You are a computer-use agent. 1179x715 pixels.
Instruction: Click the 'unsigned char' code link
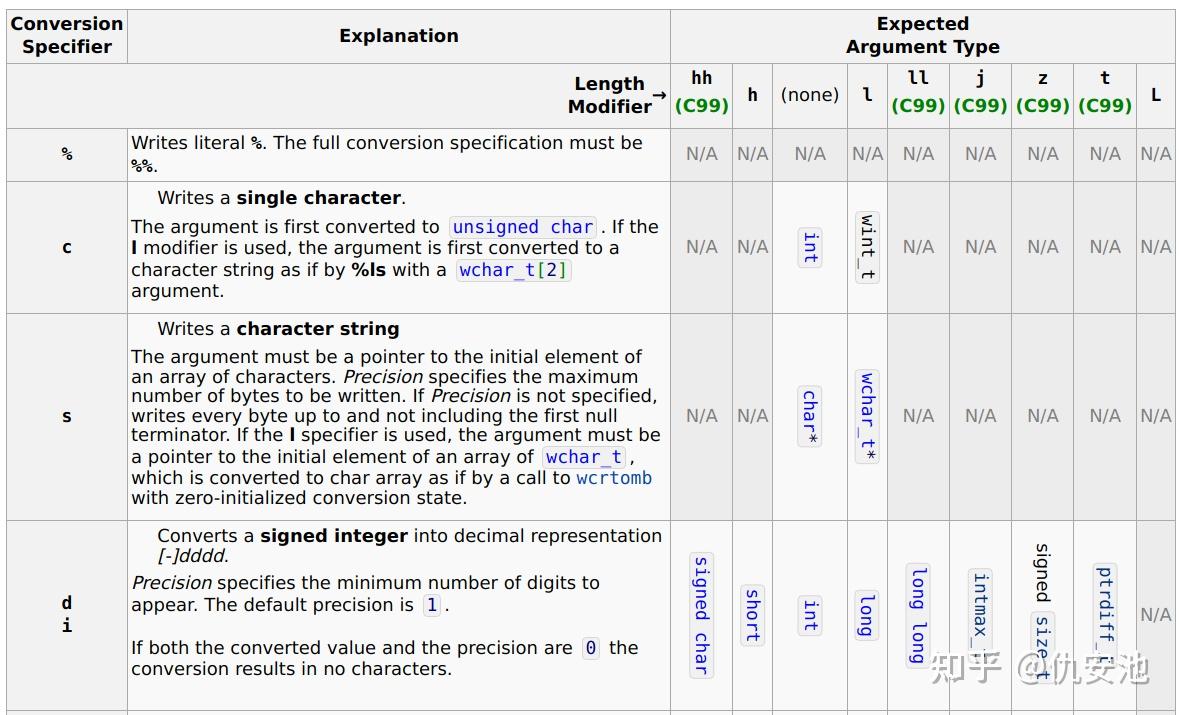(523, 227)
